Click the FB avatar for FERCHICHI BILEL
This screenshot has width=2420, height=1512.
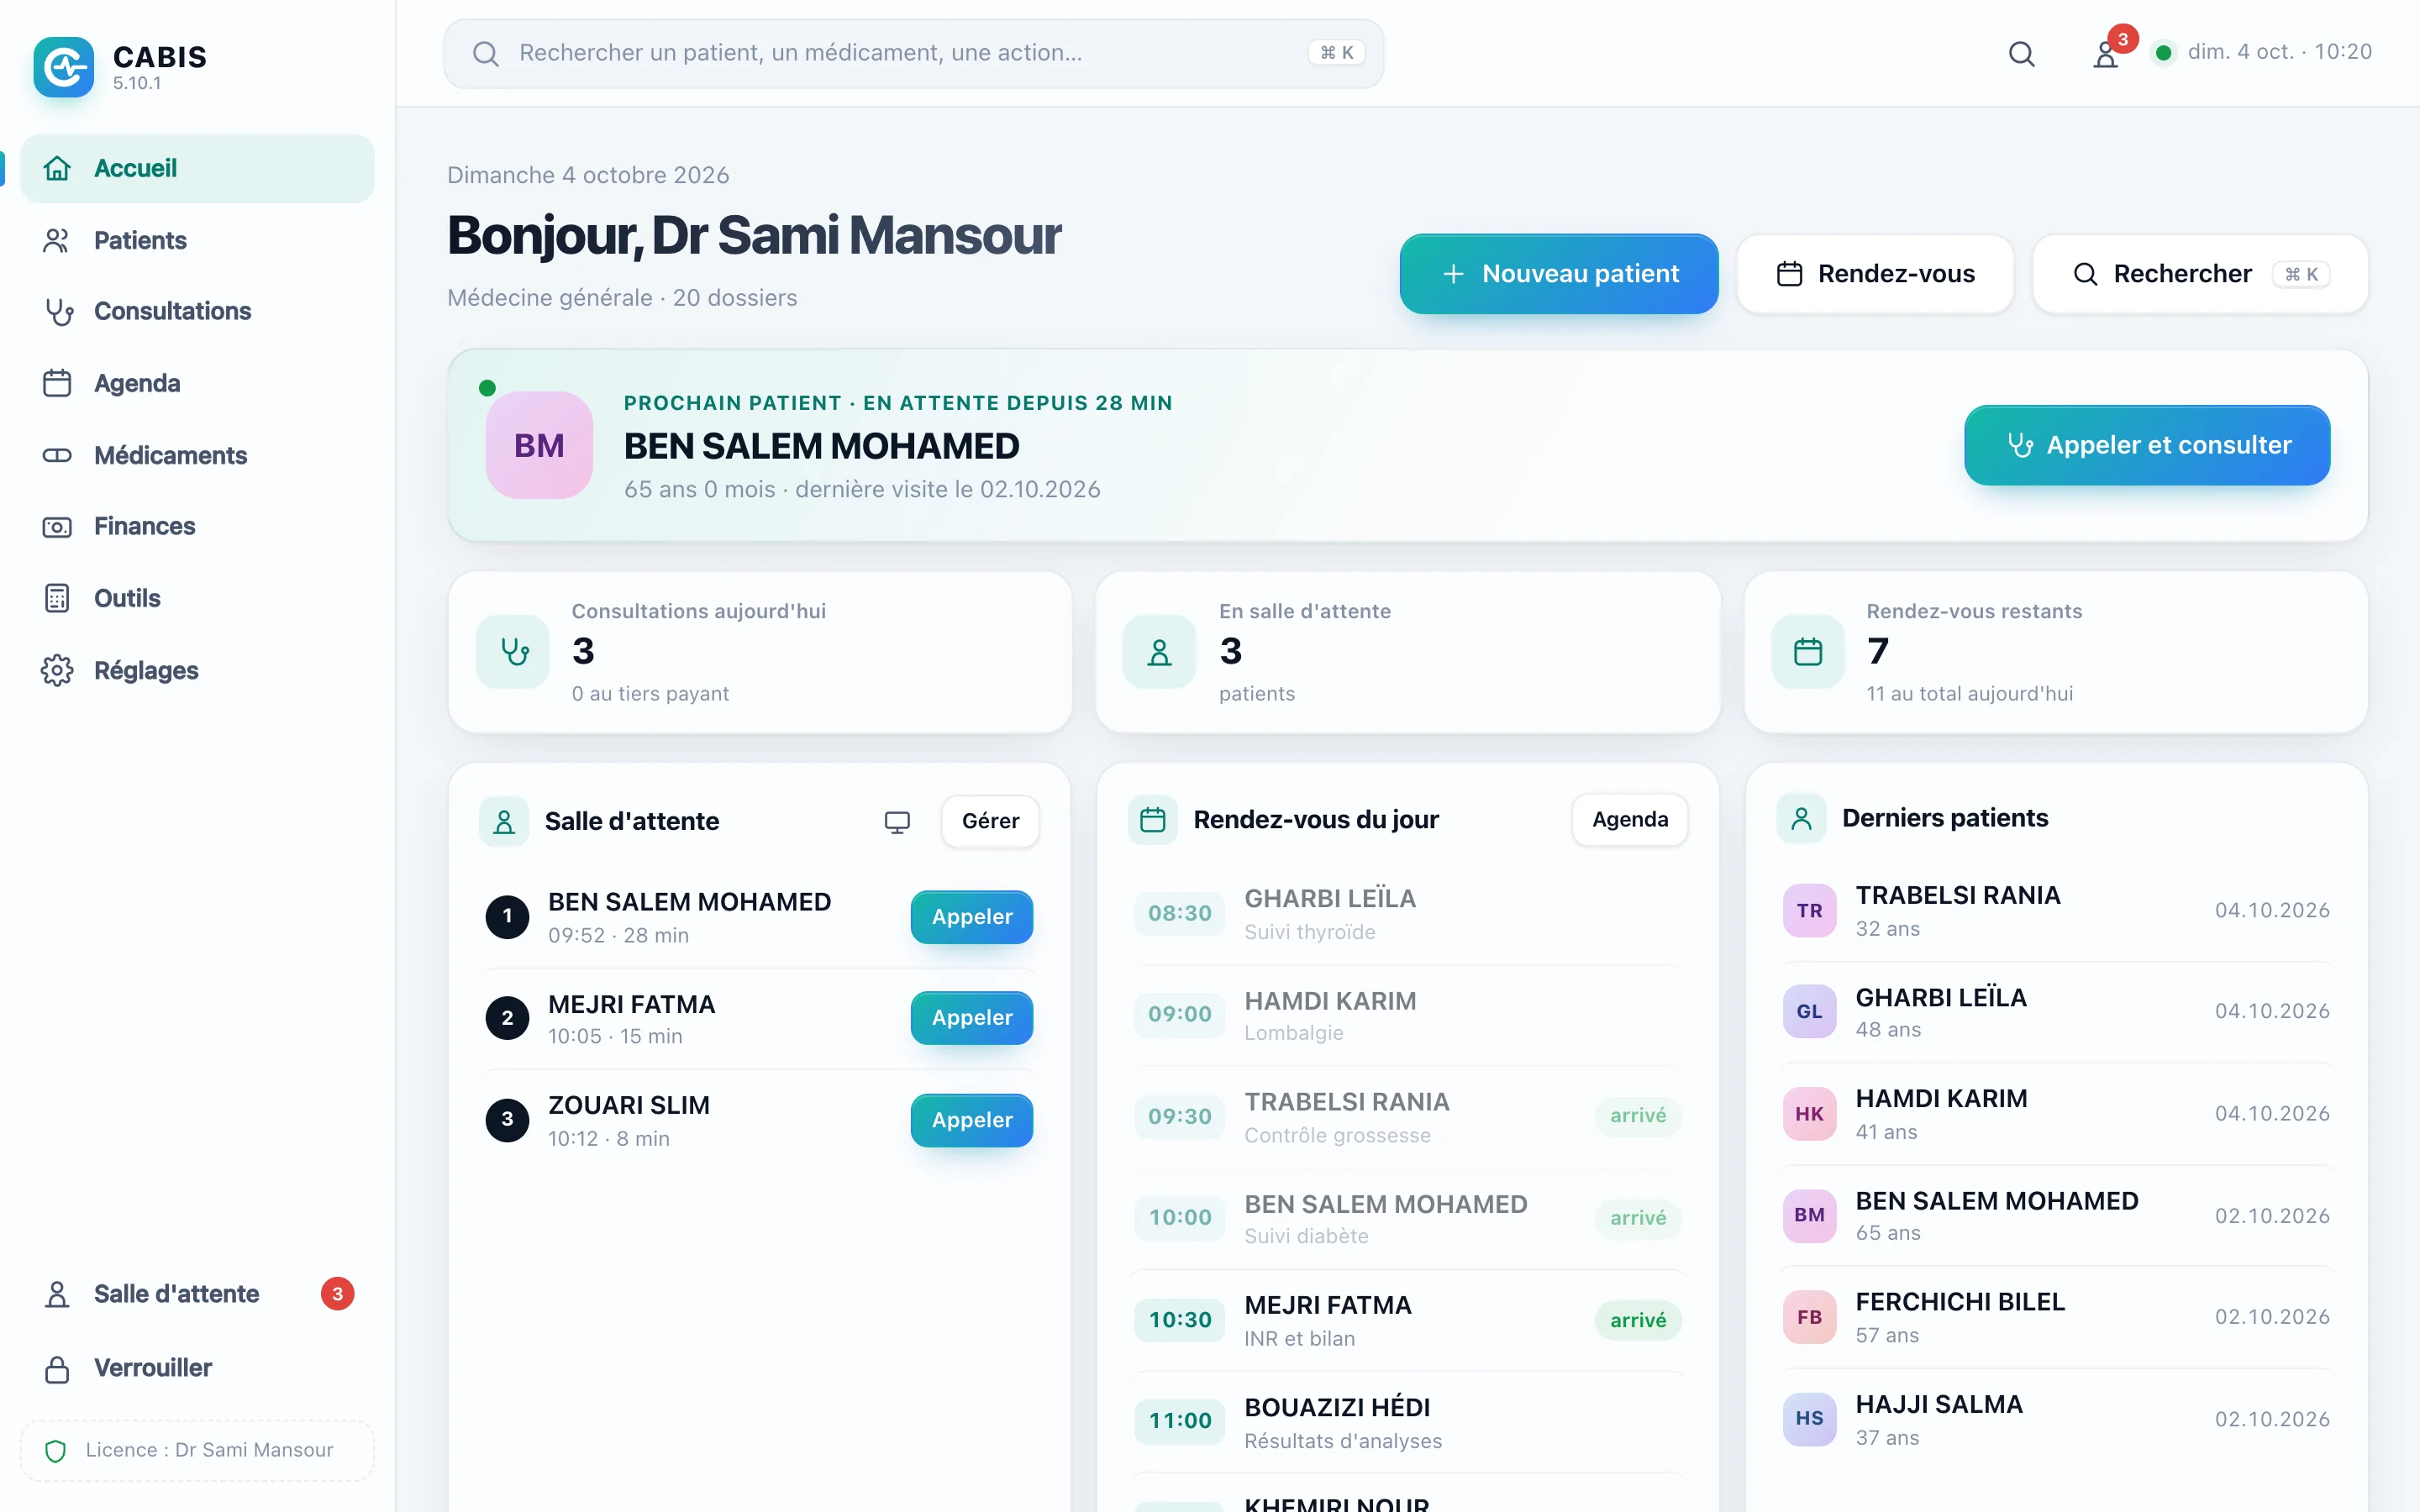1809,1317
